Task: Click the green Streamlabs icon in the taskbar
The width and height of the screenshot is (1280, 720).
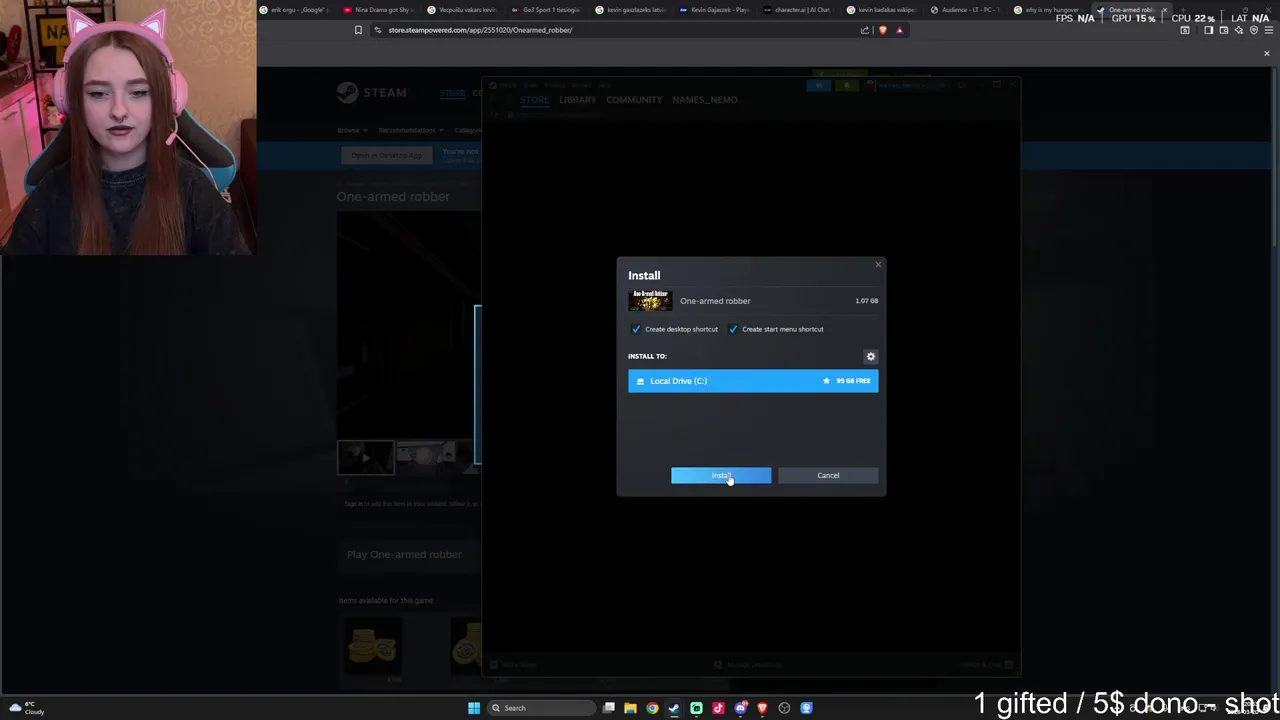Action: 696,708
